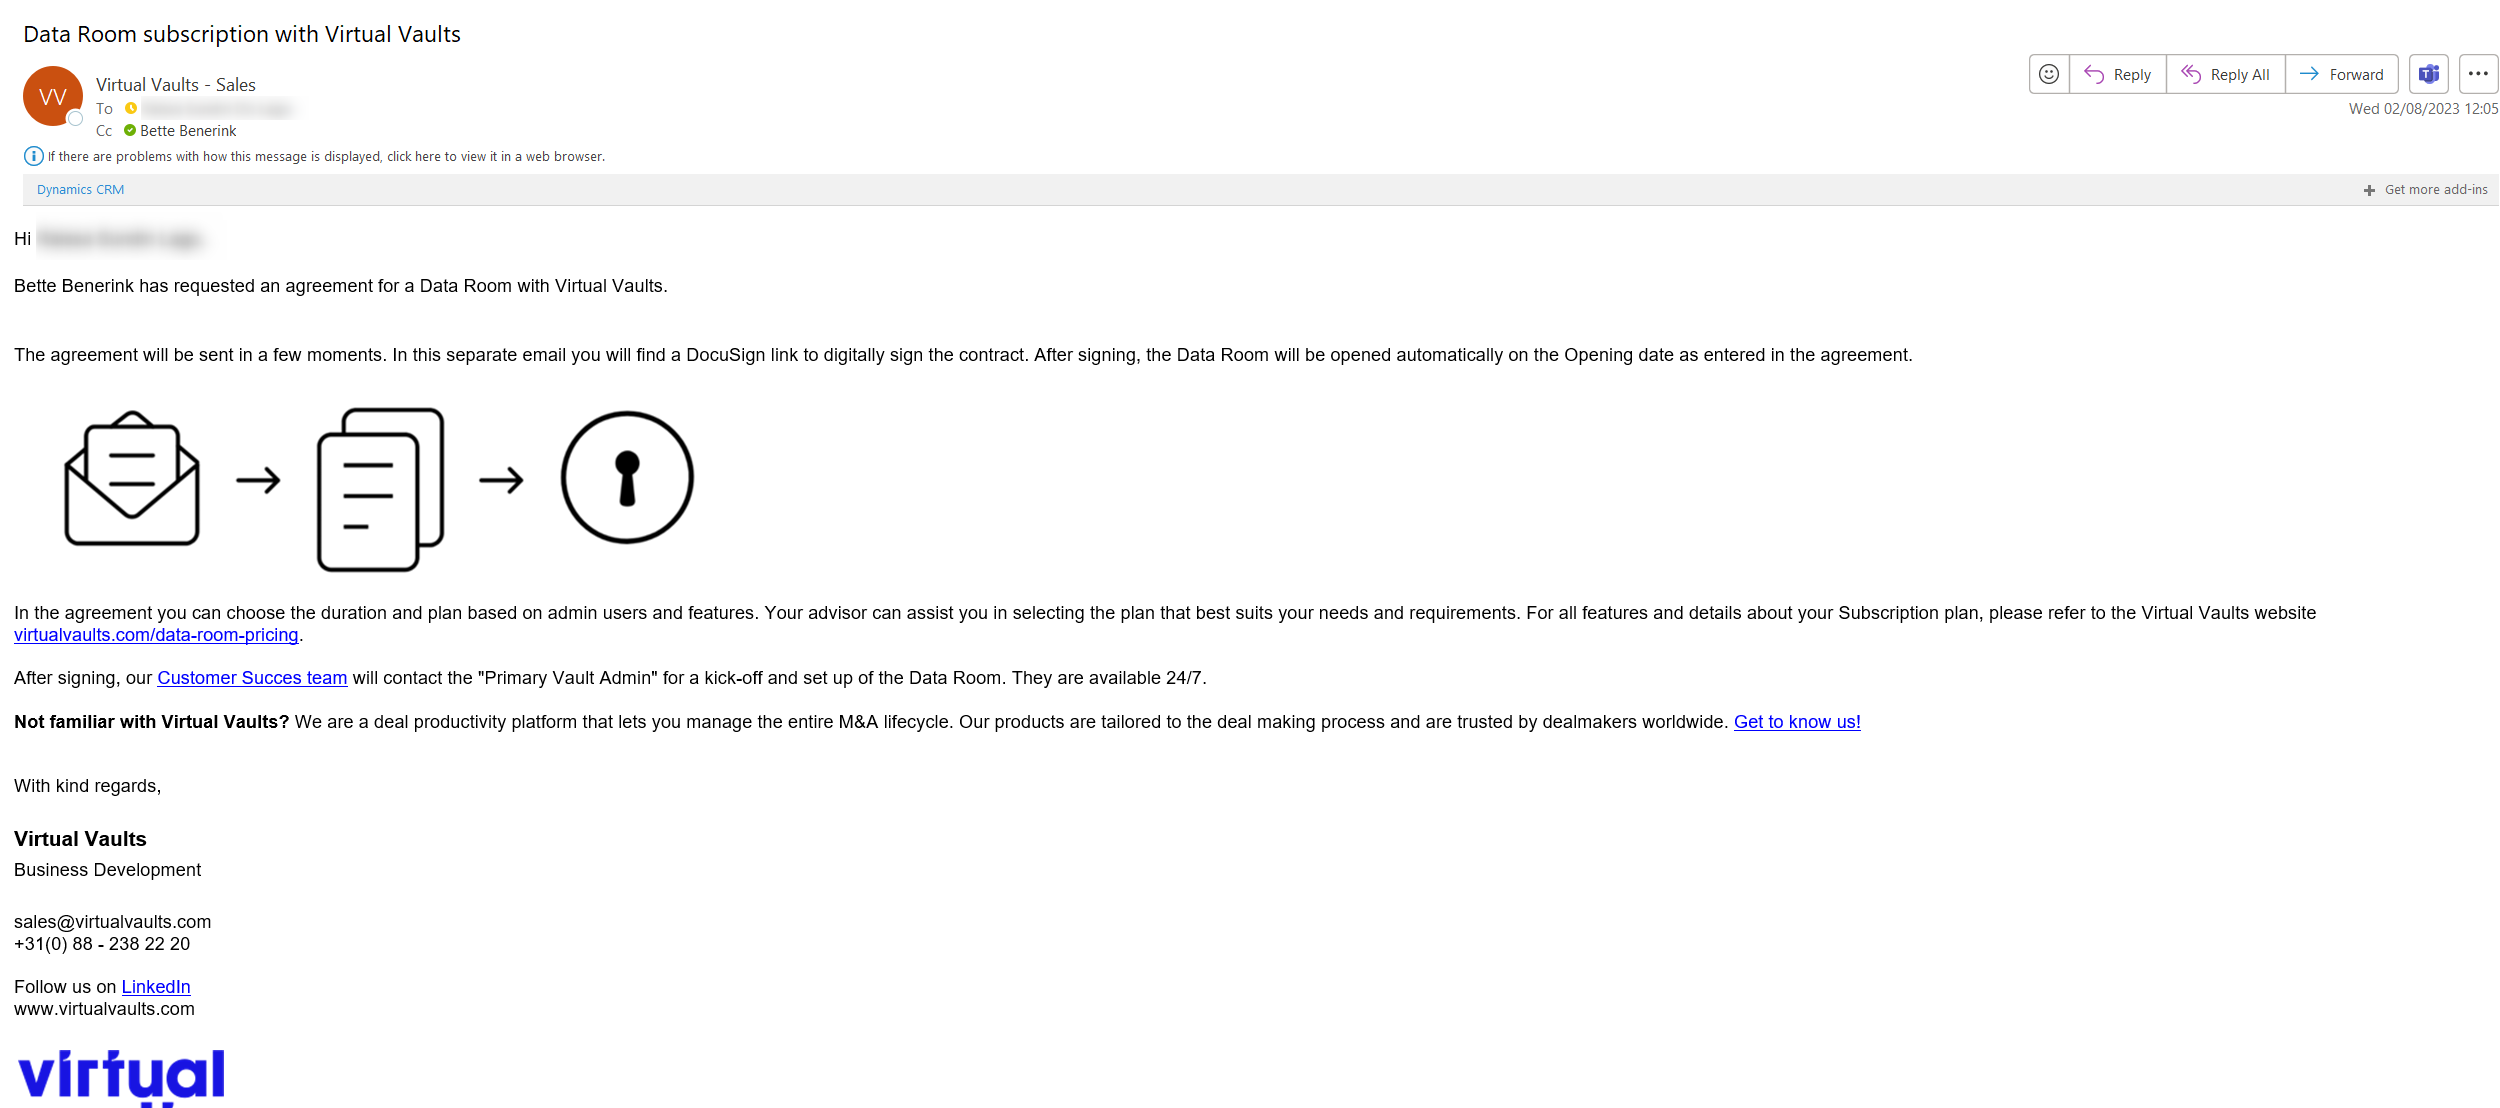2500x1108 pixels.
Task: Forward this email
Action: point(2342,74)
